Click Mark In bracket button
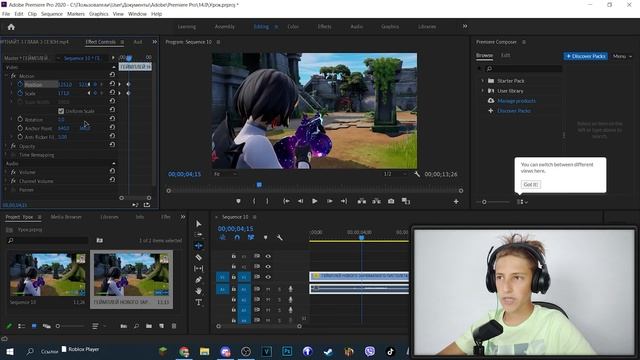 253,201
